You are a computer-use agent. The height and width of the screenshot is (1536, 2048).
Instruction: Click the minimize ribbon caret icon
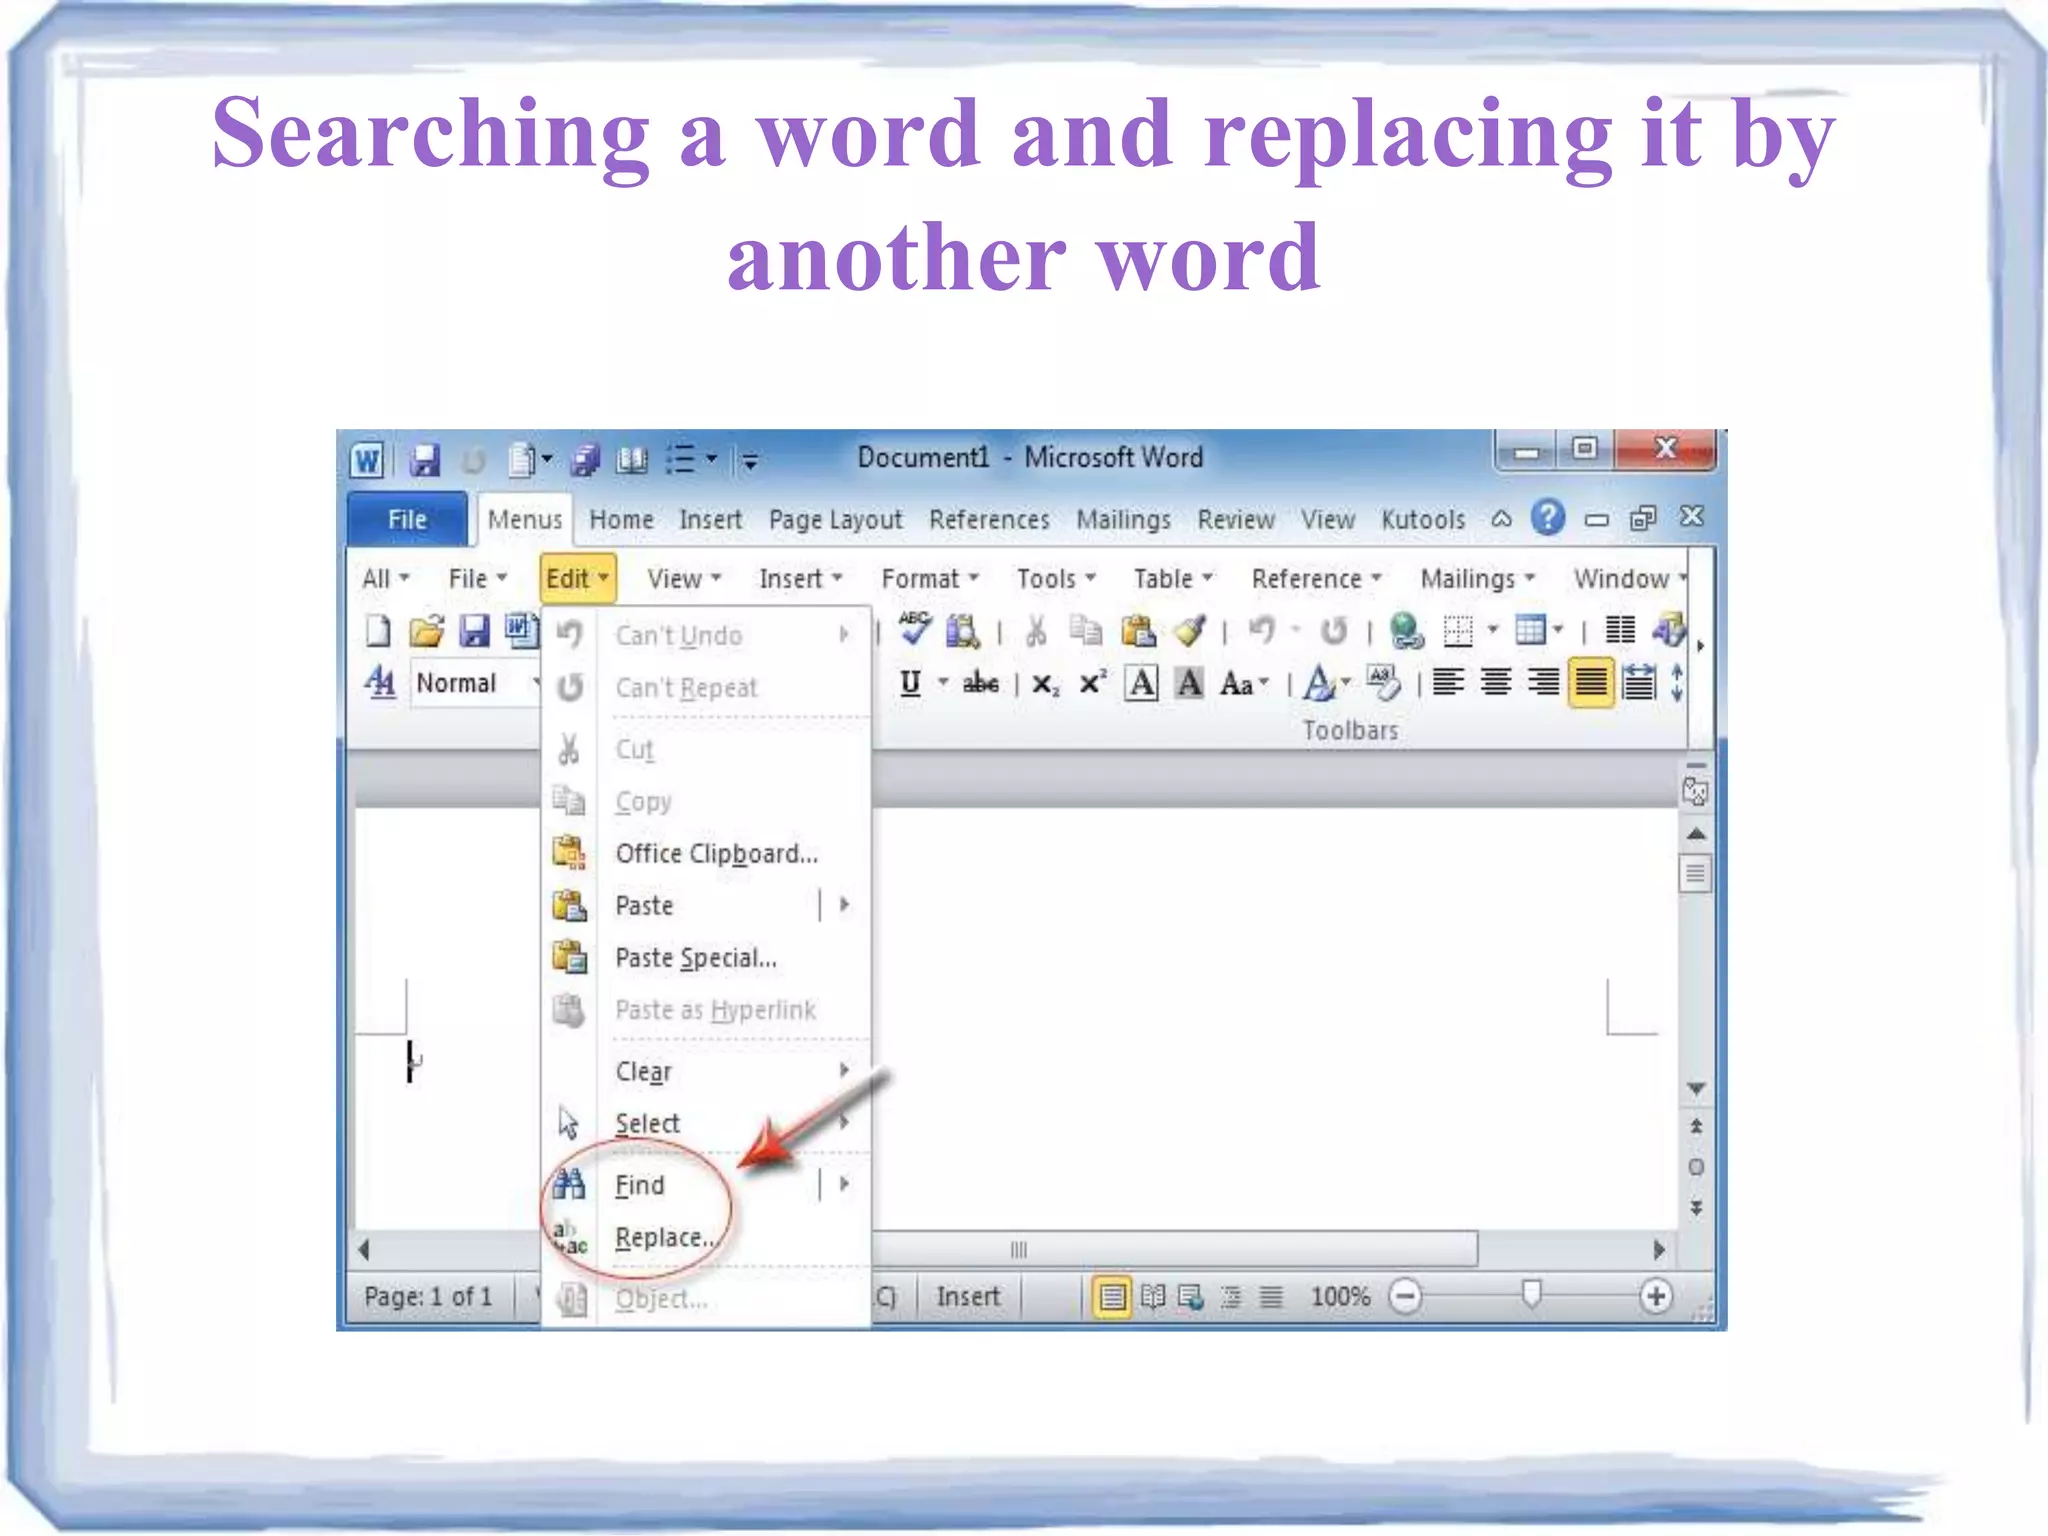(x=1501, y=518)
